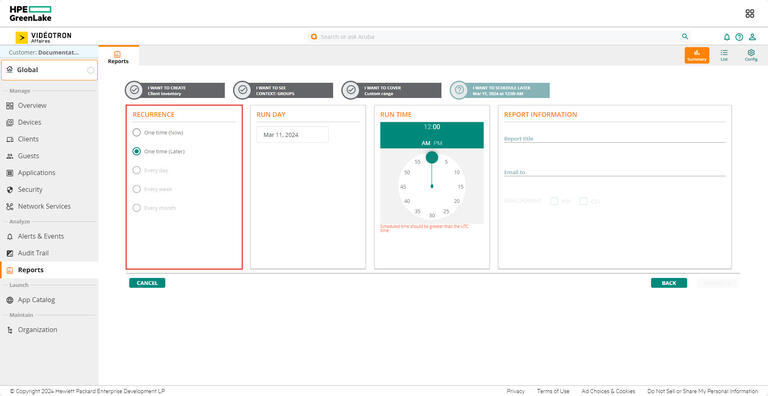Click the Organization icon in the sidebar
Screen dimensions: 768x396
tap(10, 330)
